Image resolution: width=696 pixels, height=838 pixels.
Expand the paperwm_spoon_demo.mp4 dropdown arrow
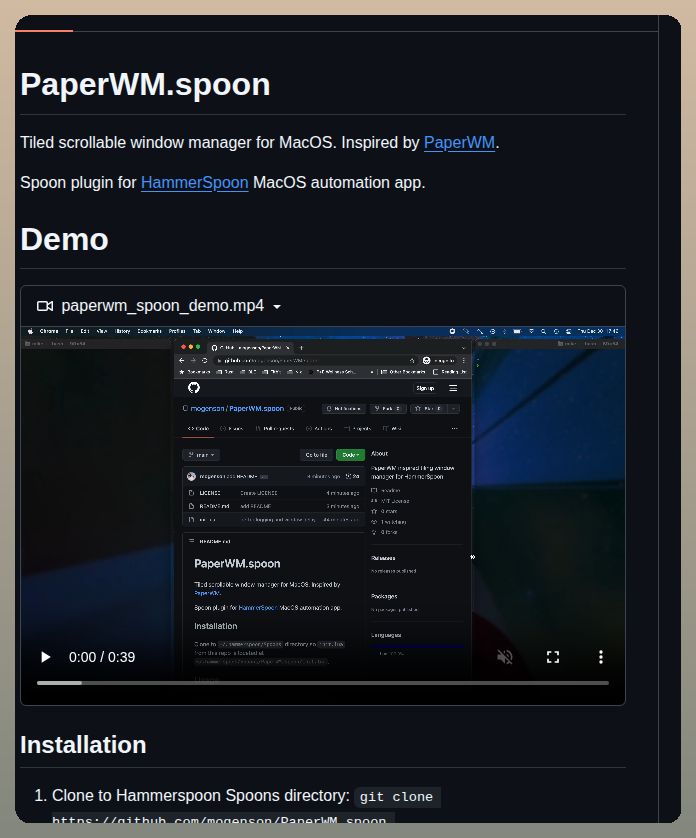[277, 307]
